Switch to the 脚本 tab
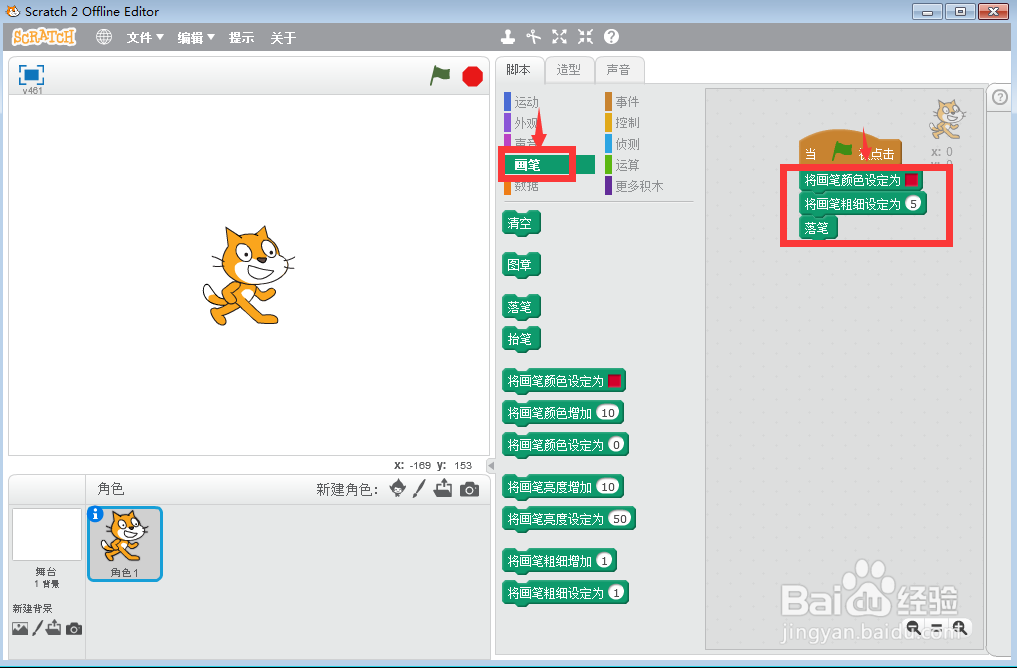The image size is (1017, 668). (x=518, y=70)
